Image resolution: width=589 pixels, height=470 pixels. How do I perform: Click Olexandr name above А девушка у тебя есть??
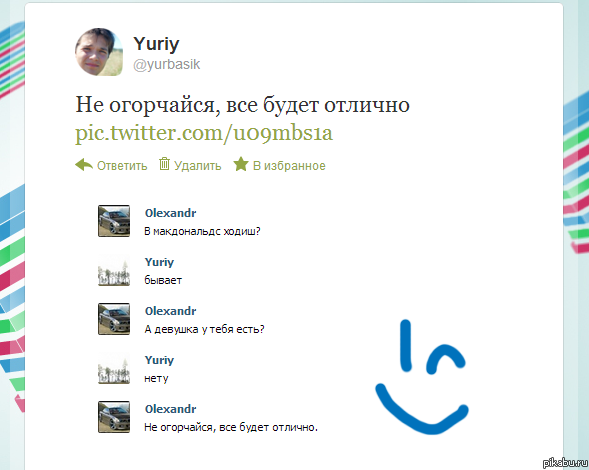tap(171, 311)
